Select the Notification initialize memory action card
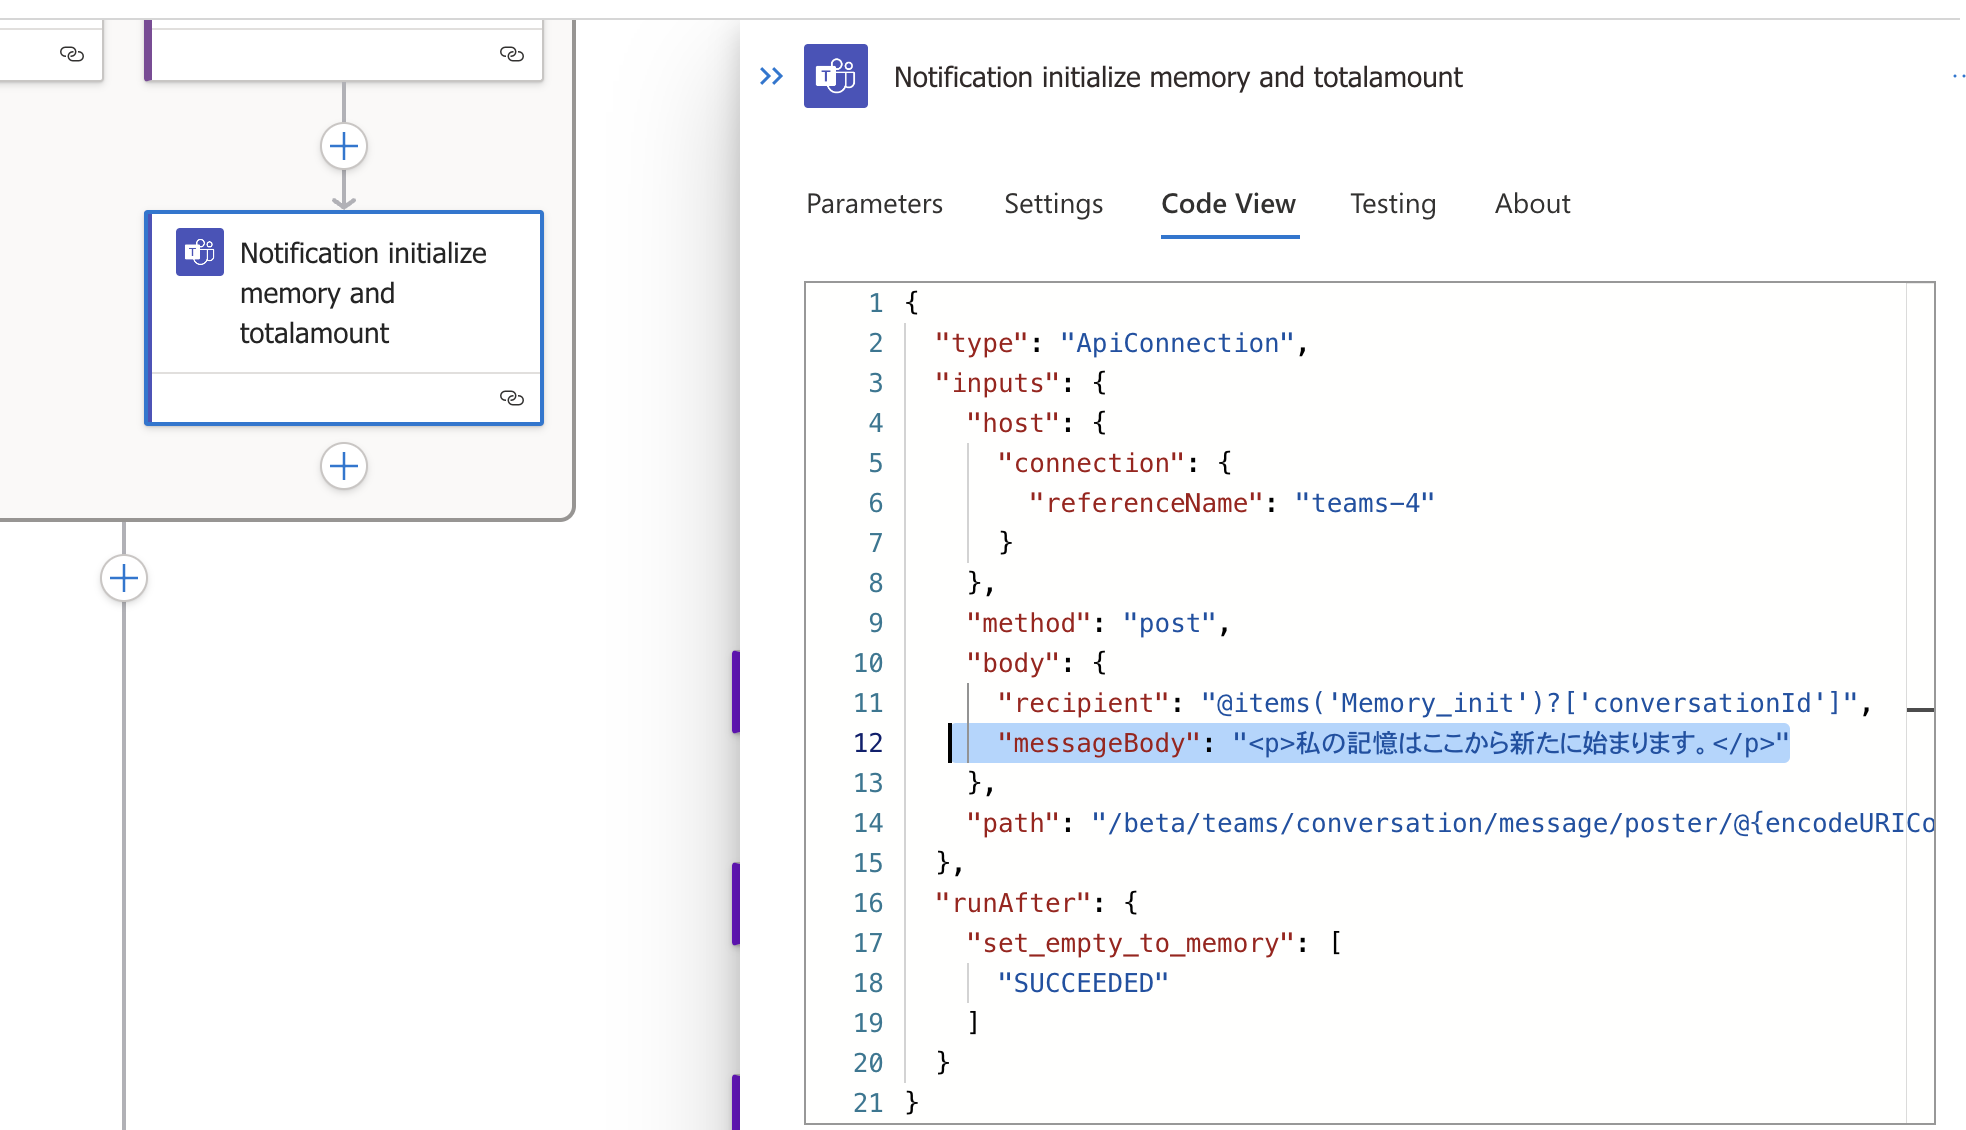This screenshot has height=1130, width=1966. (x=344, y=318)
